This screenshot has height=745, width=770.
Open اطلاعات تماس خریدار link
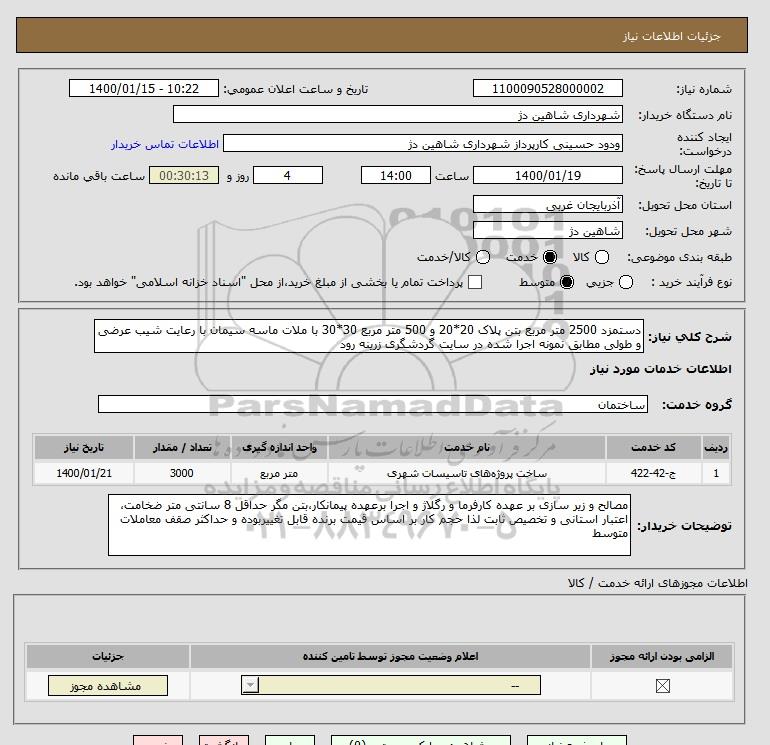[x=165, y=144]
